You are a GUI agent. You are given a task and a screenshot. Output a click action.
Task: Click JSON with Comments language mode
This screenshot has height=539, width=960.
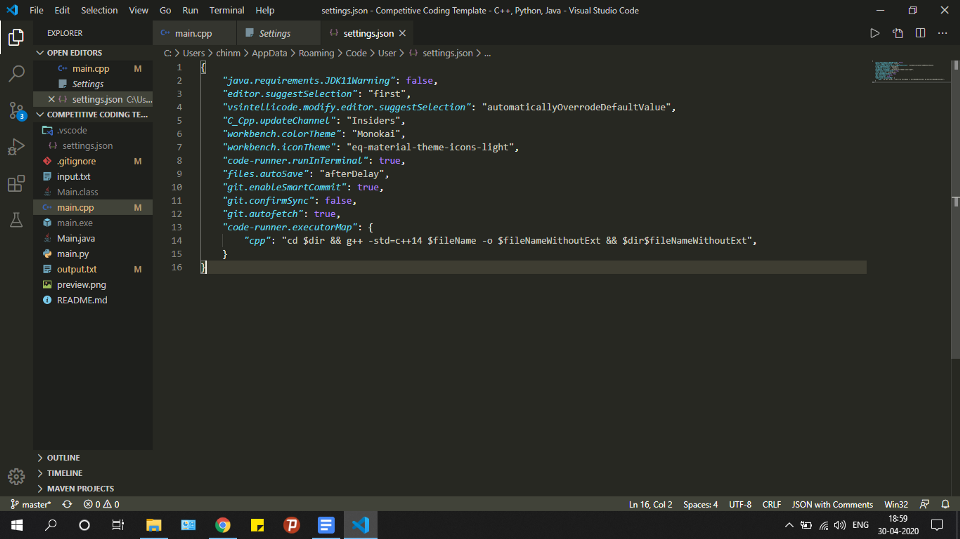tap(832, 504)
